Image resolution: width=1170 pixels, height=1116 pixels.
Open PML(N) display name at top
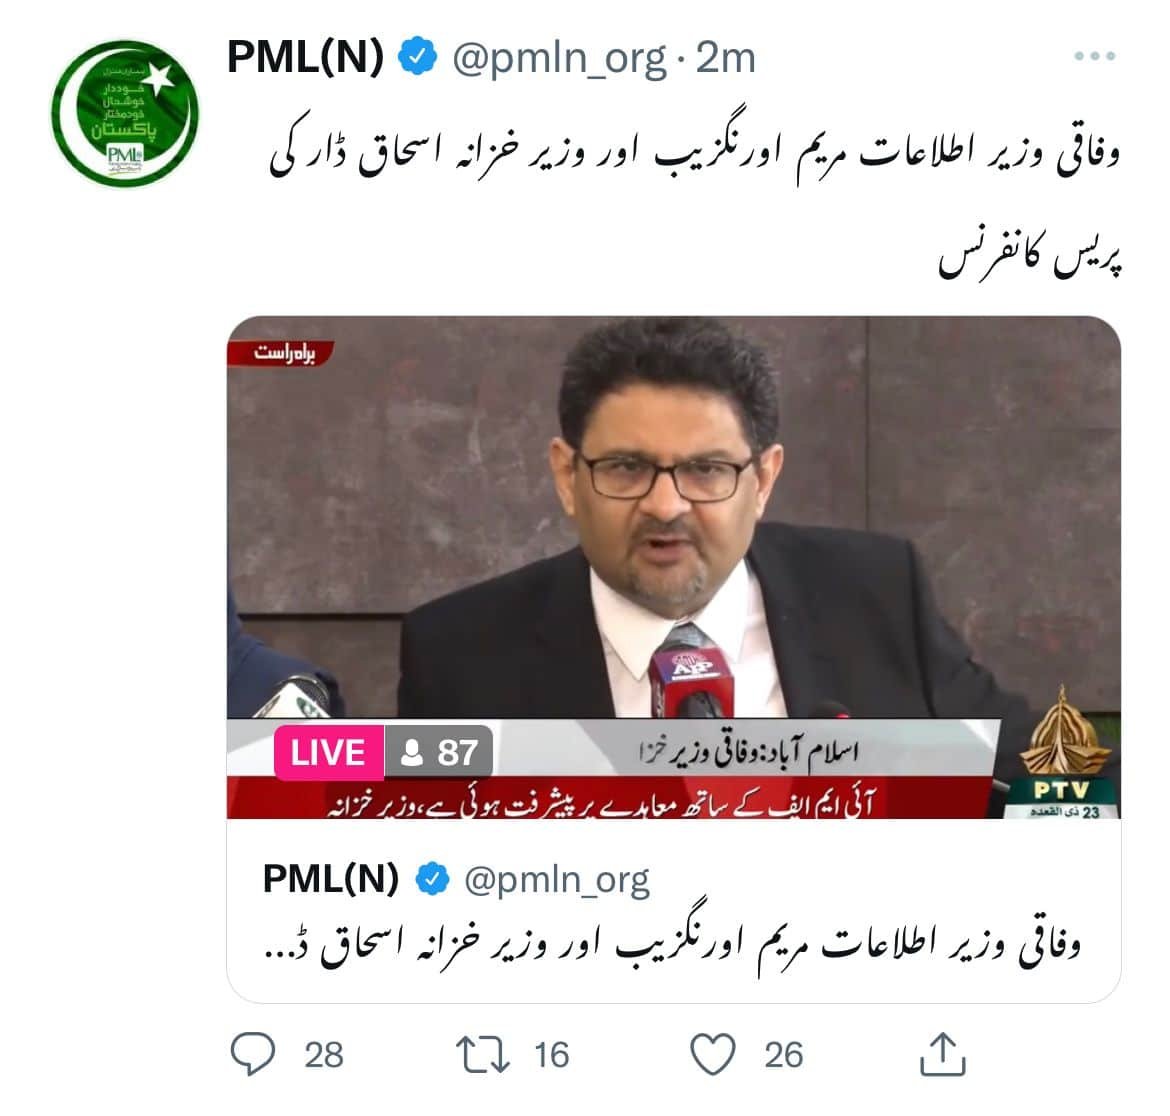(305, 57)
